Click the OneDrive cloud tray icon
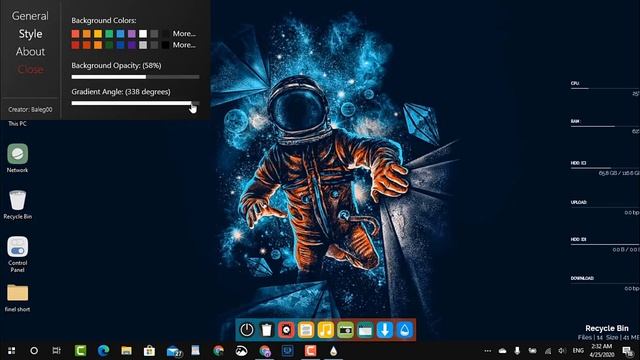Viewport: 640px width, 360px height. tap(502, 351)
